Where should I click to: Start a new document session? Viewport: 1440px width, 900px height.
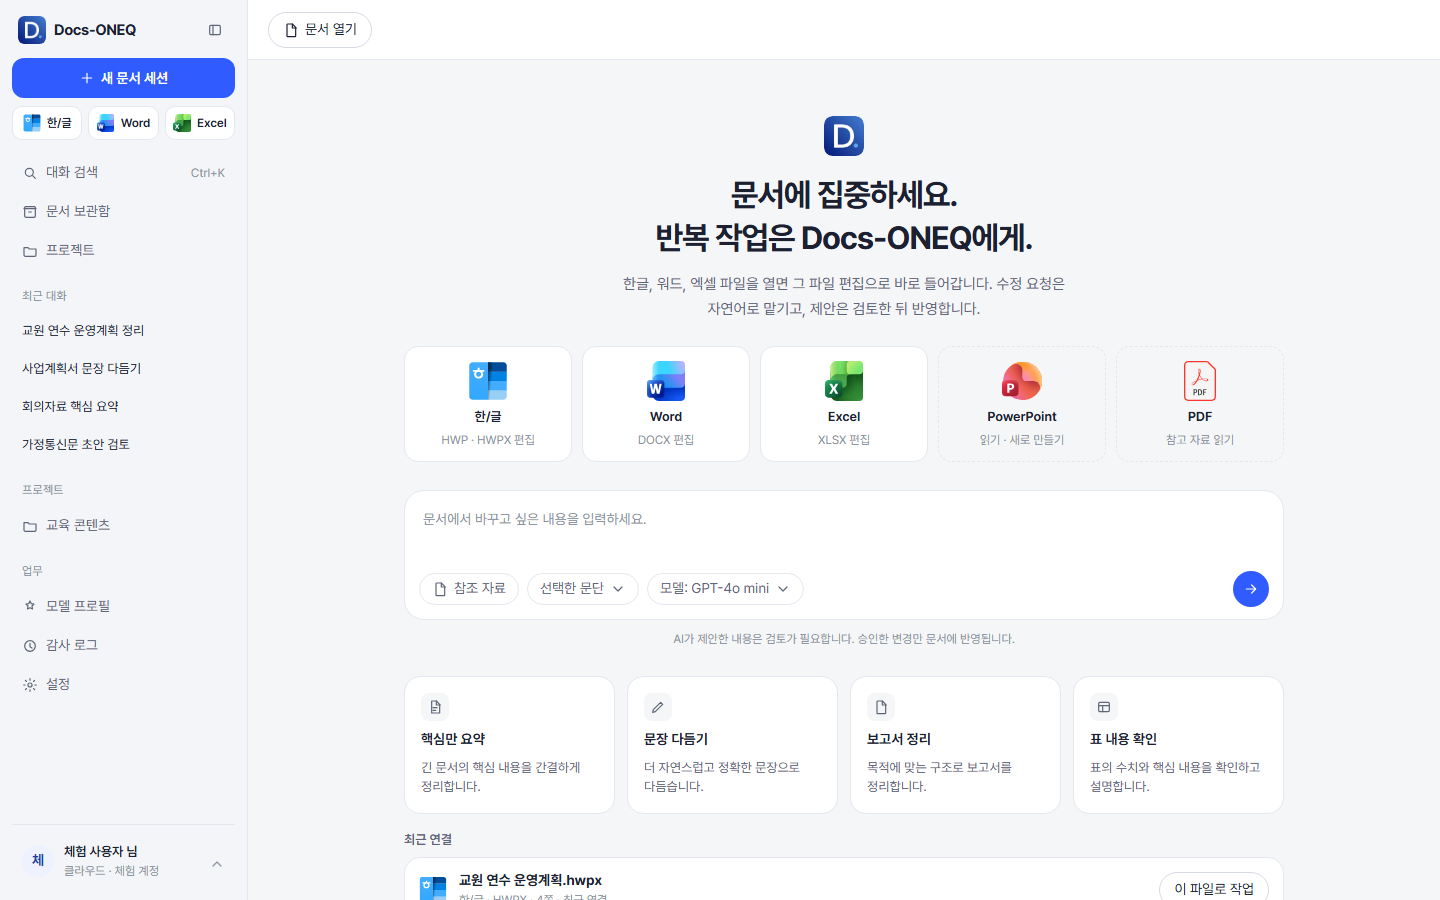pyautogui.click(x=123, y=78)
